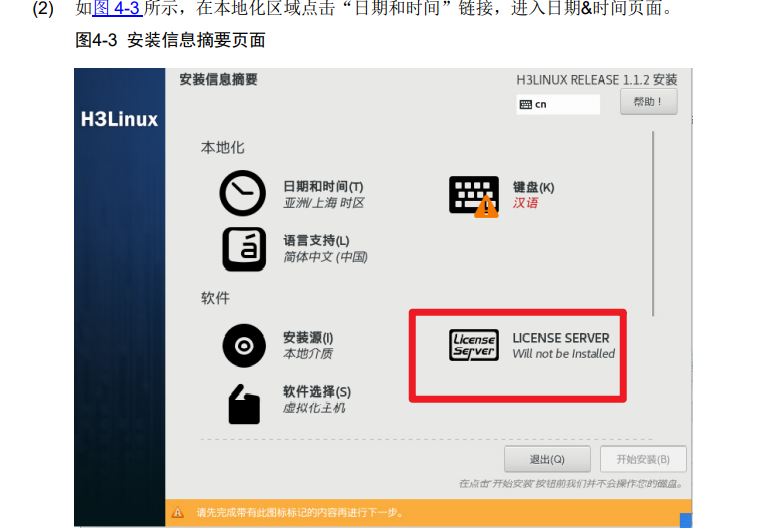
Task: Click the cn keyboard layout indicator
Action: (x=558, y=104)
